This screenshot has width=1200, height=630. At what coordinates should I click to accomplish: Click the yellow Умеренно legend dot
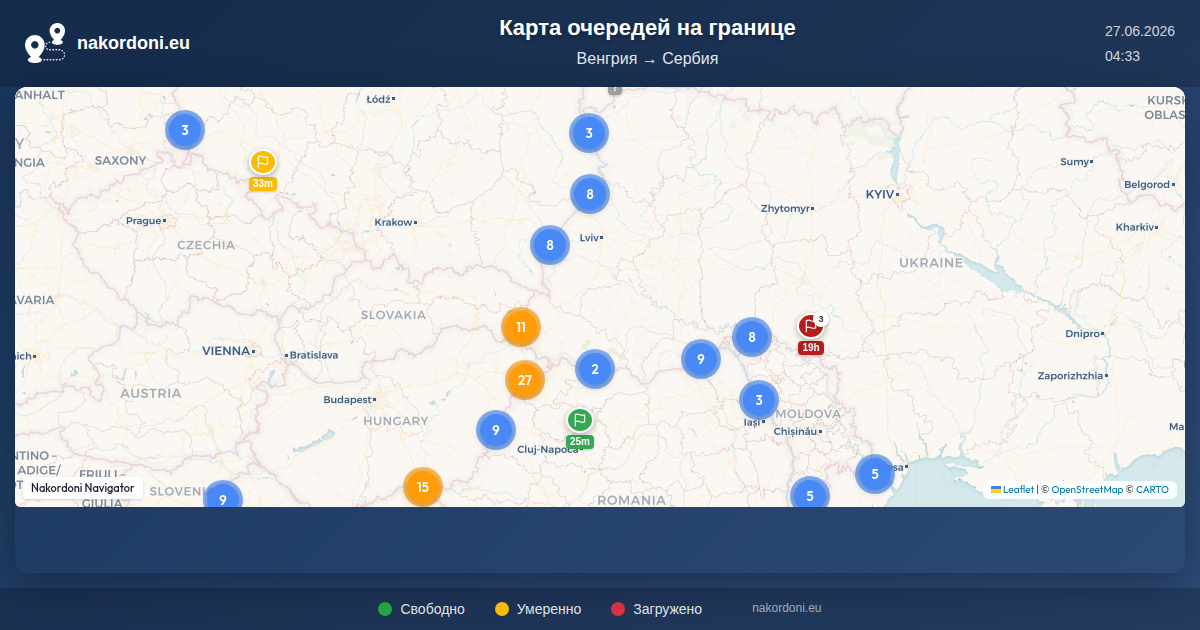pyautogui.click(x=502, y=609)
